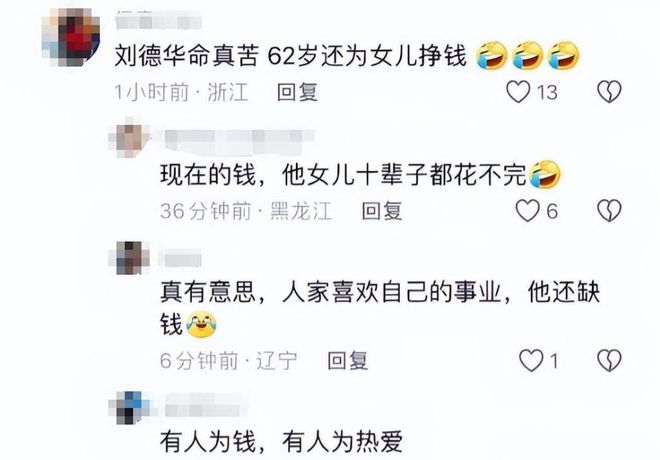Open avatar of the 辽宁 commenter
The width and height of the screenshot is (660, 460).
pos(129,258)
